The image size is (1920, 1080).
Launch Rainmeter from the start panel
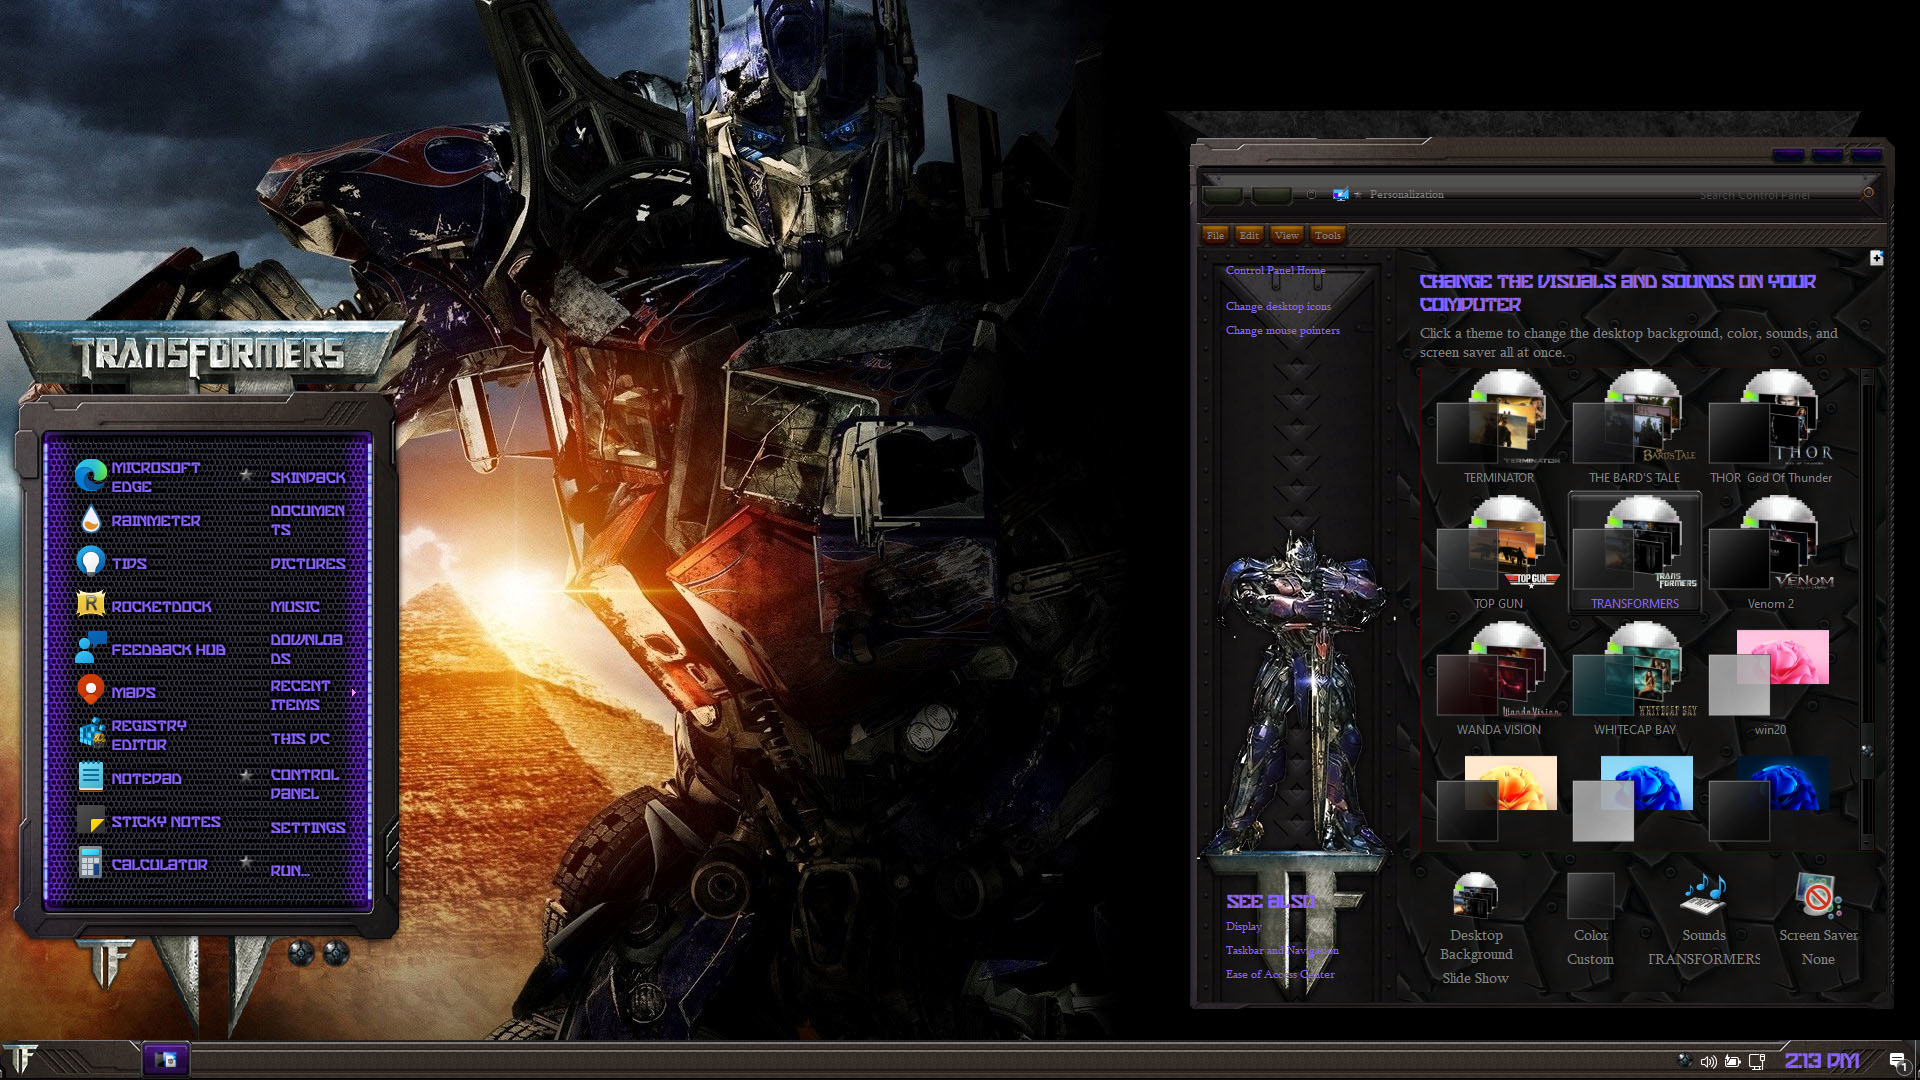coord(154,520)
